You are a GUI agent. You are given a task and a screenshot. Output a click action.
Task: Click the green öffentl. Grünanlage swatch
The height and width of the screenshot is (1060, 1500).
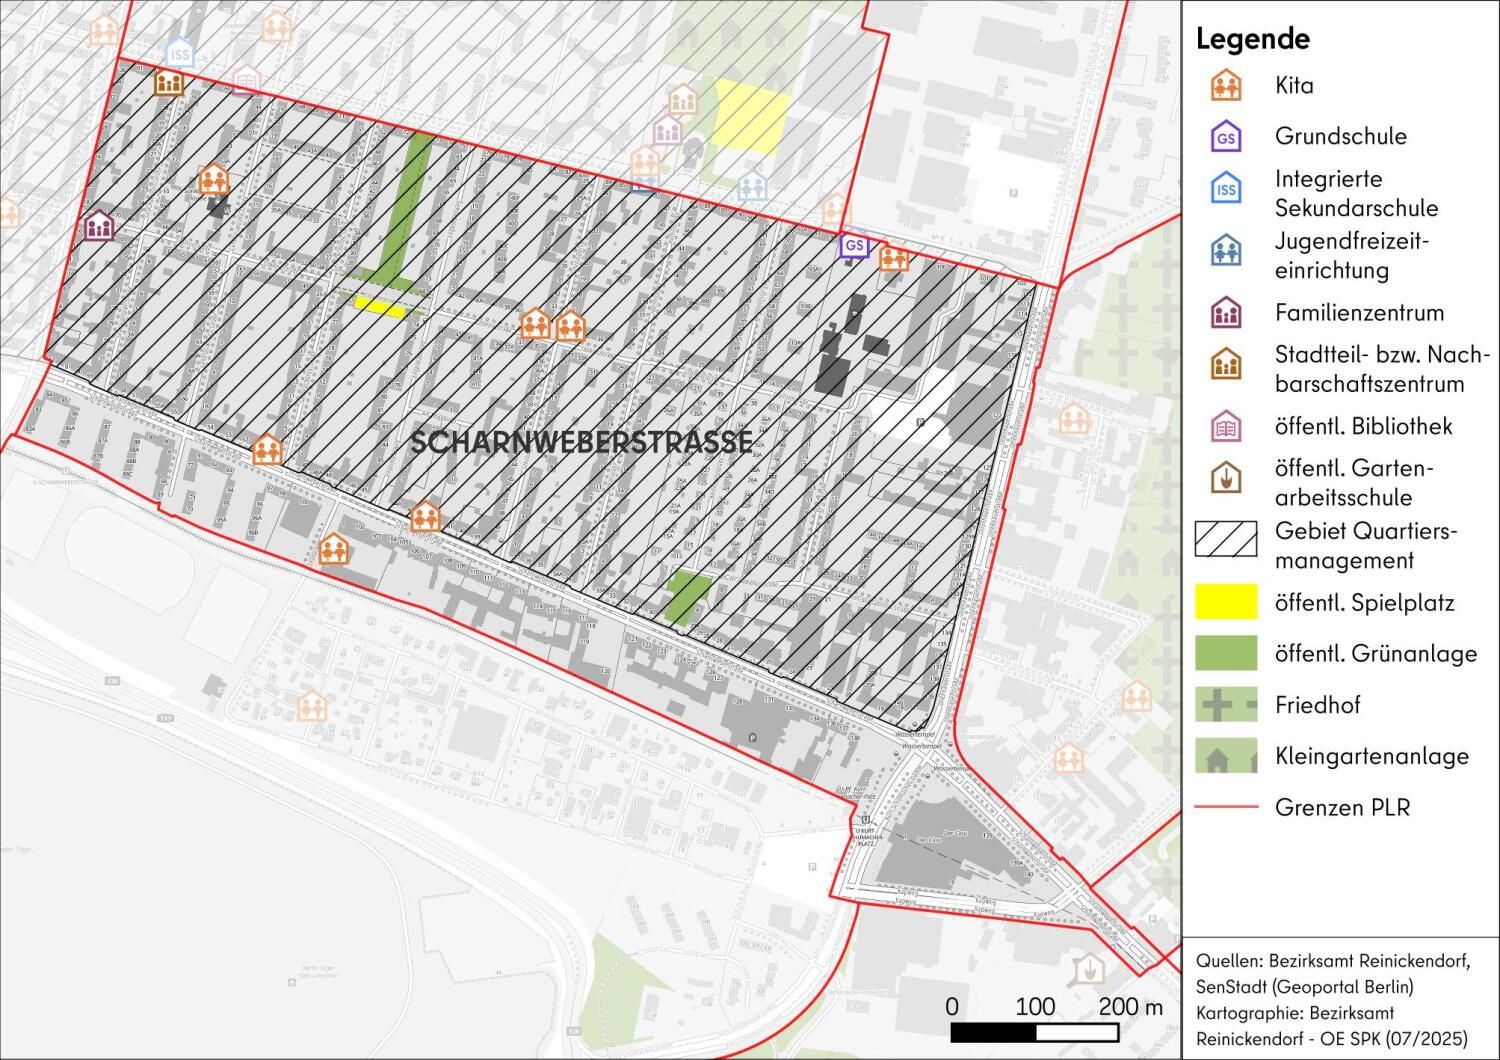coord(1225,653)
